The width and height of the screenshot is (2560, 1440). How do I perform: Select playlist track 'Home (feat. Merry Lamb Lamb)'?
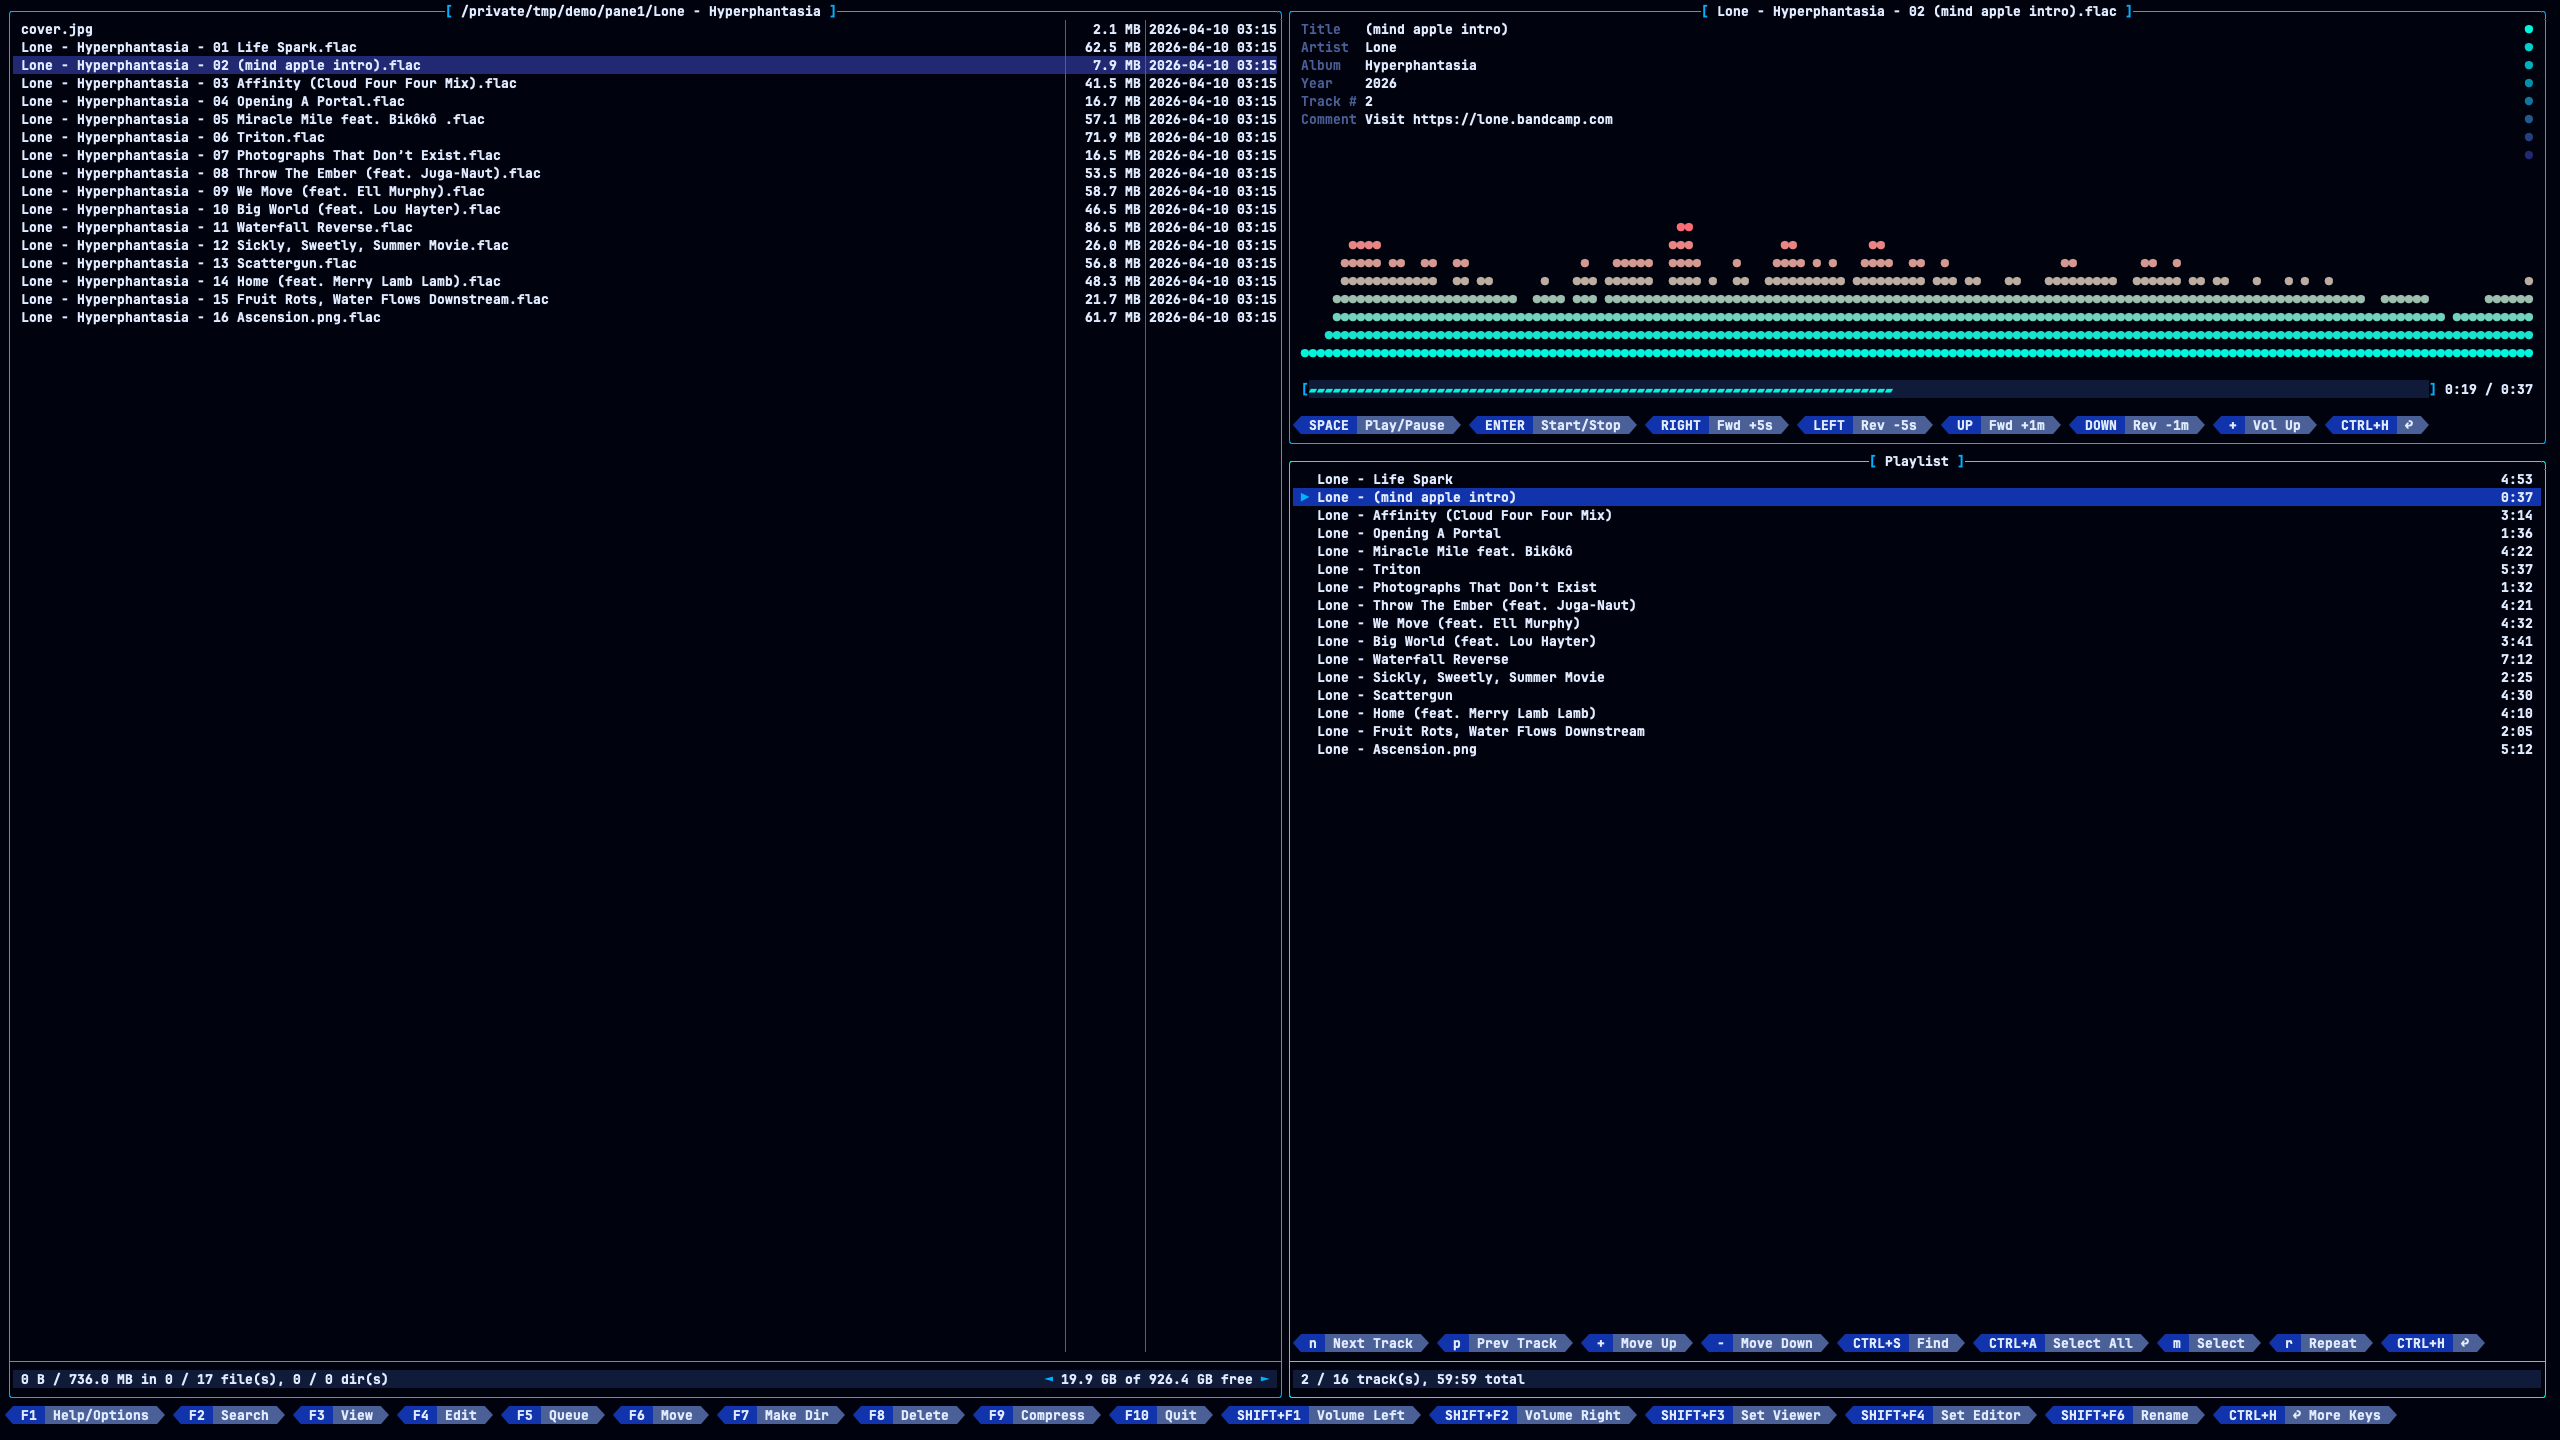pyautogui.click(x=1917, y=713)
